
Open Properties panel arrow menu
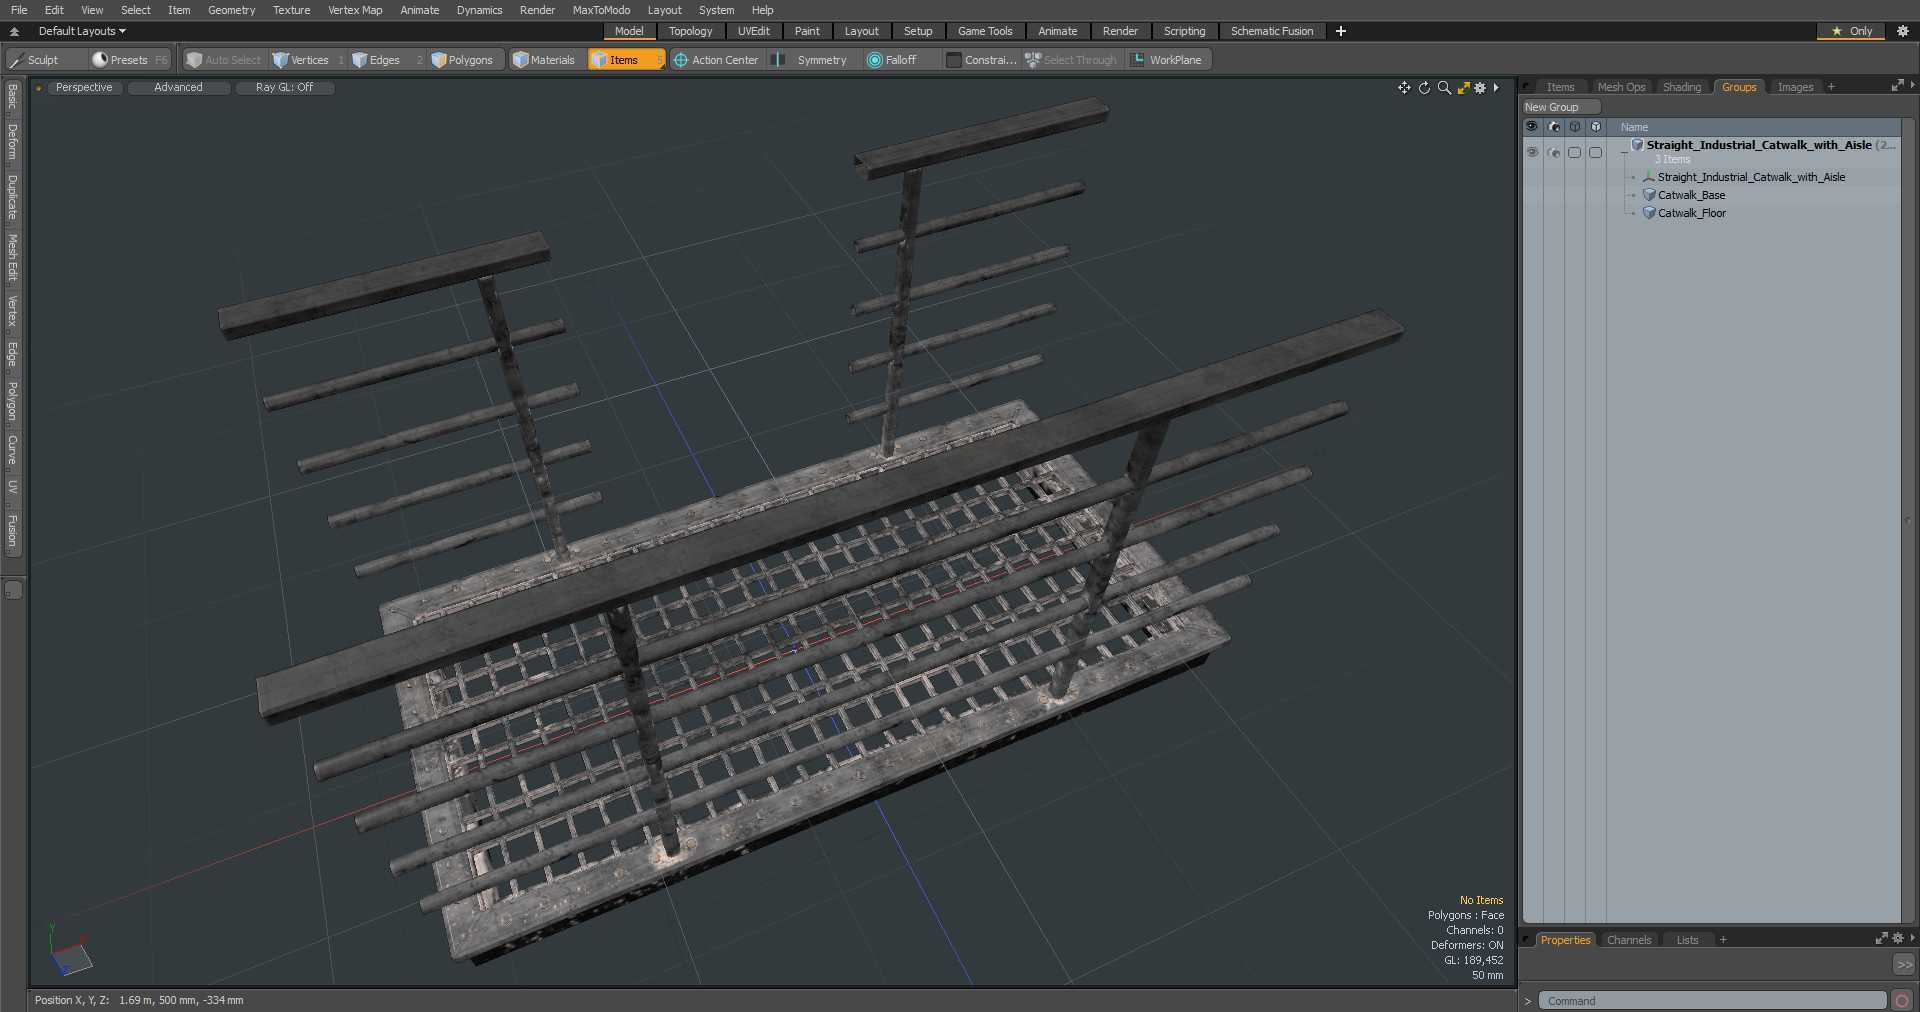click(x=1912, y=938)
